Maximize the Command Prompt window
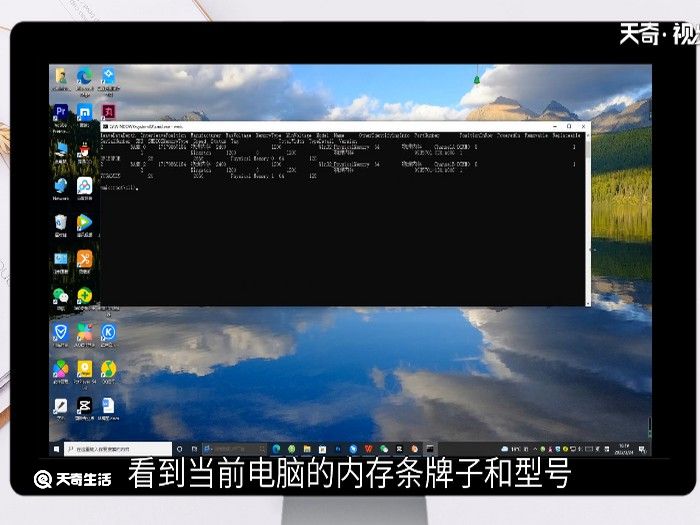700x525 pixels. (x=569, y=126)
